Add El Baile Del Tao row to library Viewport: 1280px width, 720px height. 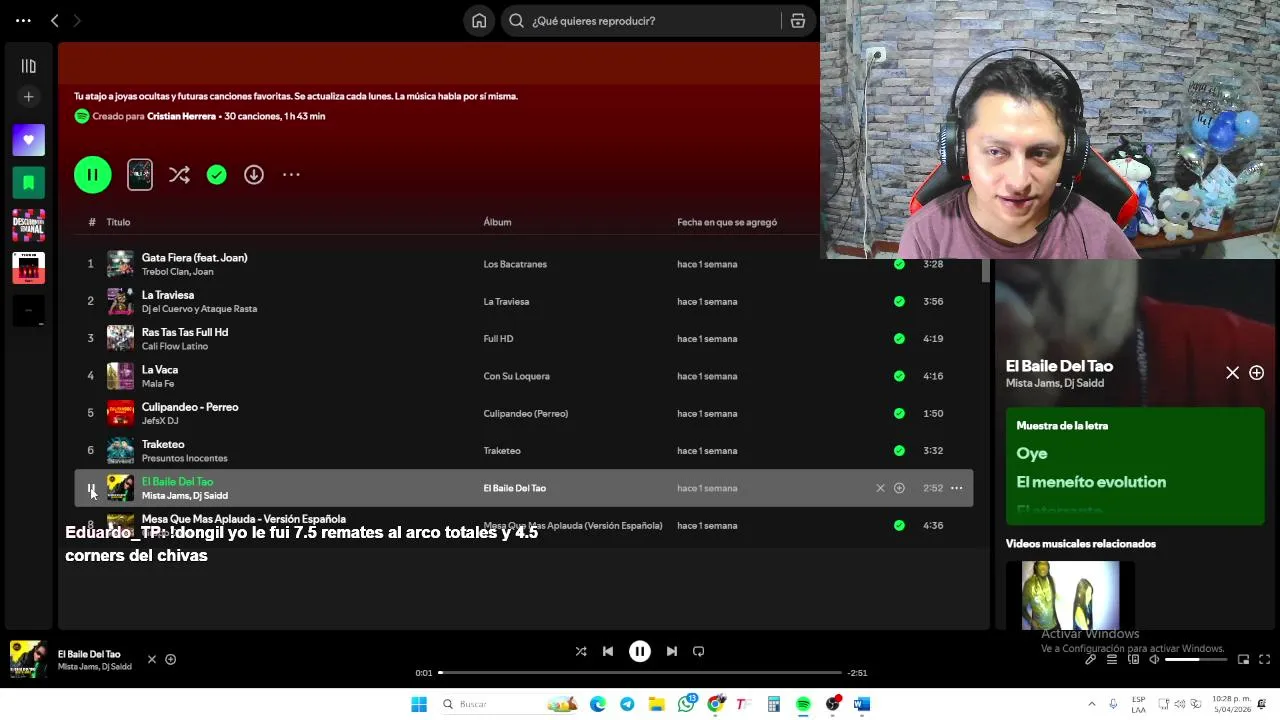coord(899,488)
